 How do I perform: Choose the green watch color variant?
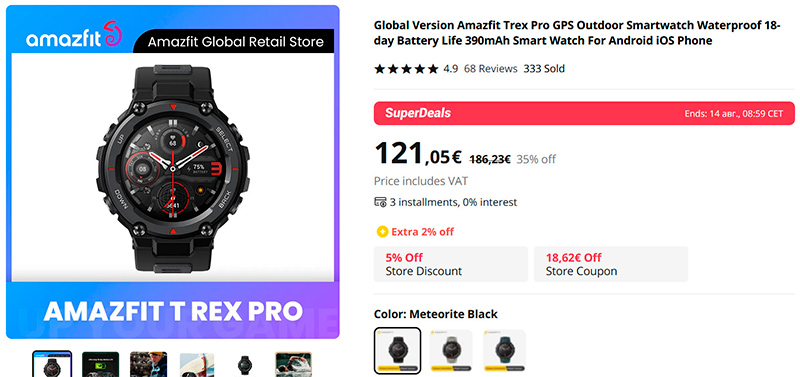click(504, 351)
